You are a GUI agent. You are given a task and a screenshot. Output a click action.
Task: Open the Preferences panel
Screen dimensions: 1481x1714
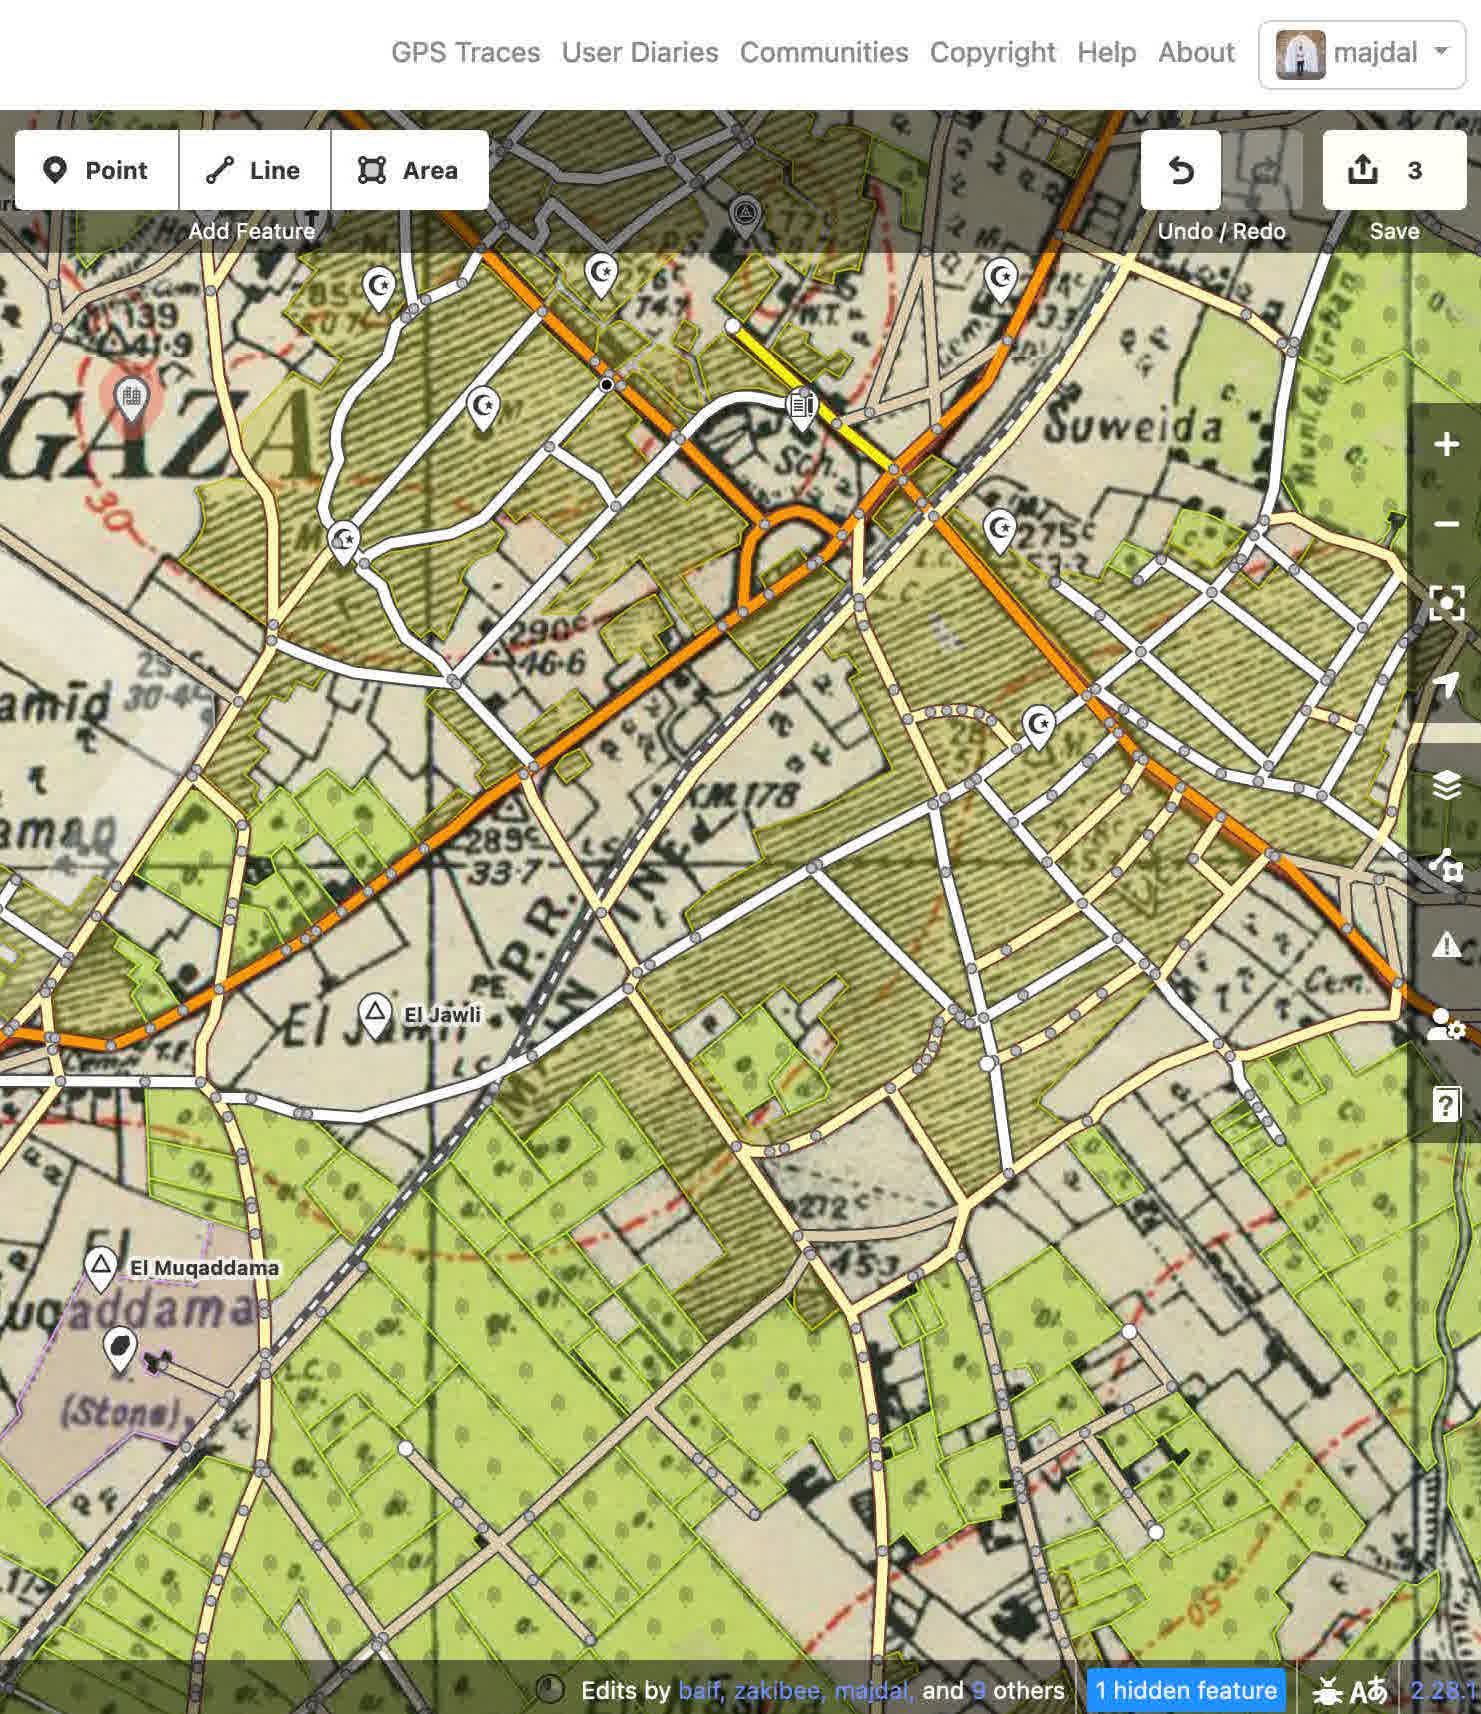pyautogui.click(x=1446, y=1025)
